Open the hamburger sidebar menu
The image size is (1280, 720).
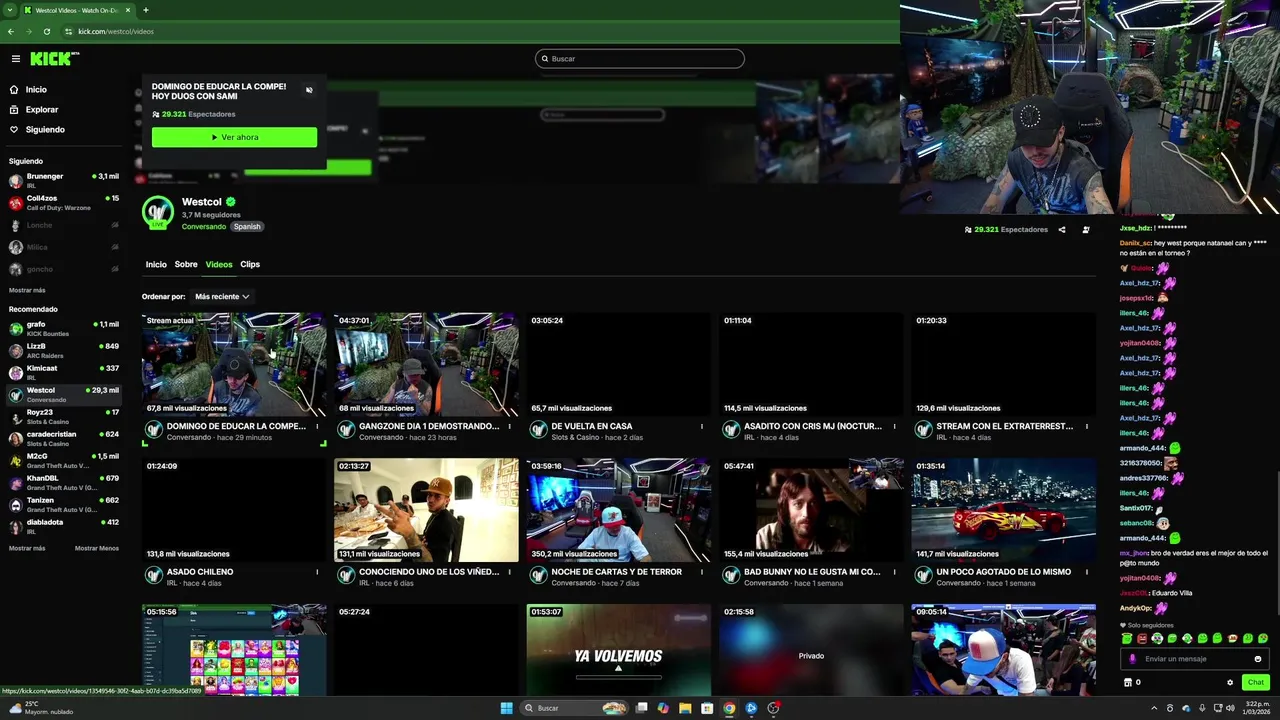[15, 59]
